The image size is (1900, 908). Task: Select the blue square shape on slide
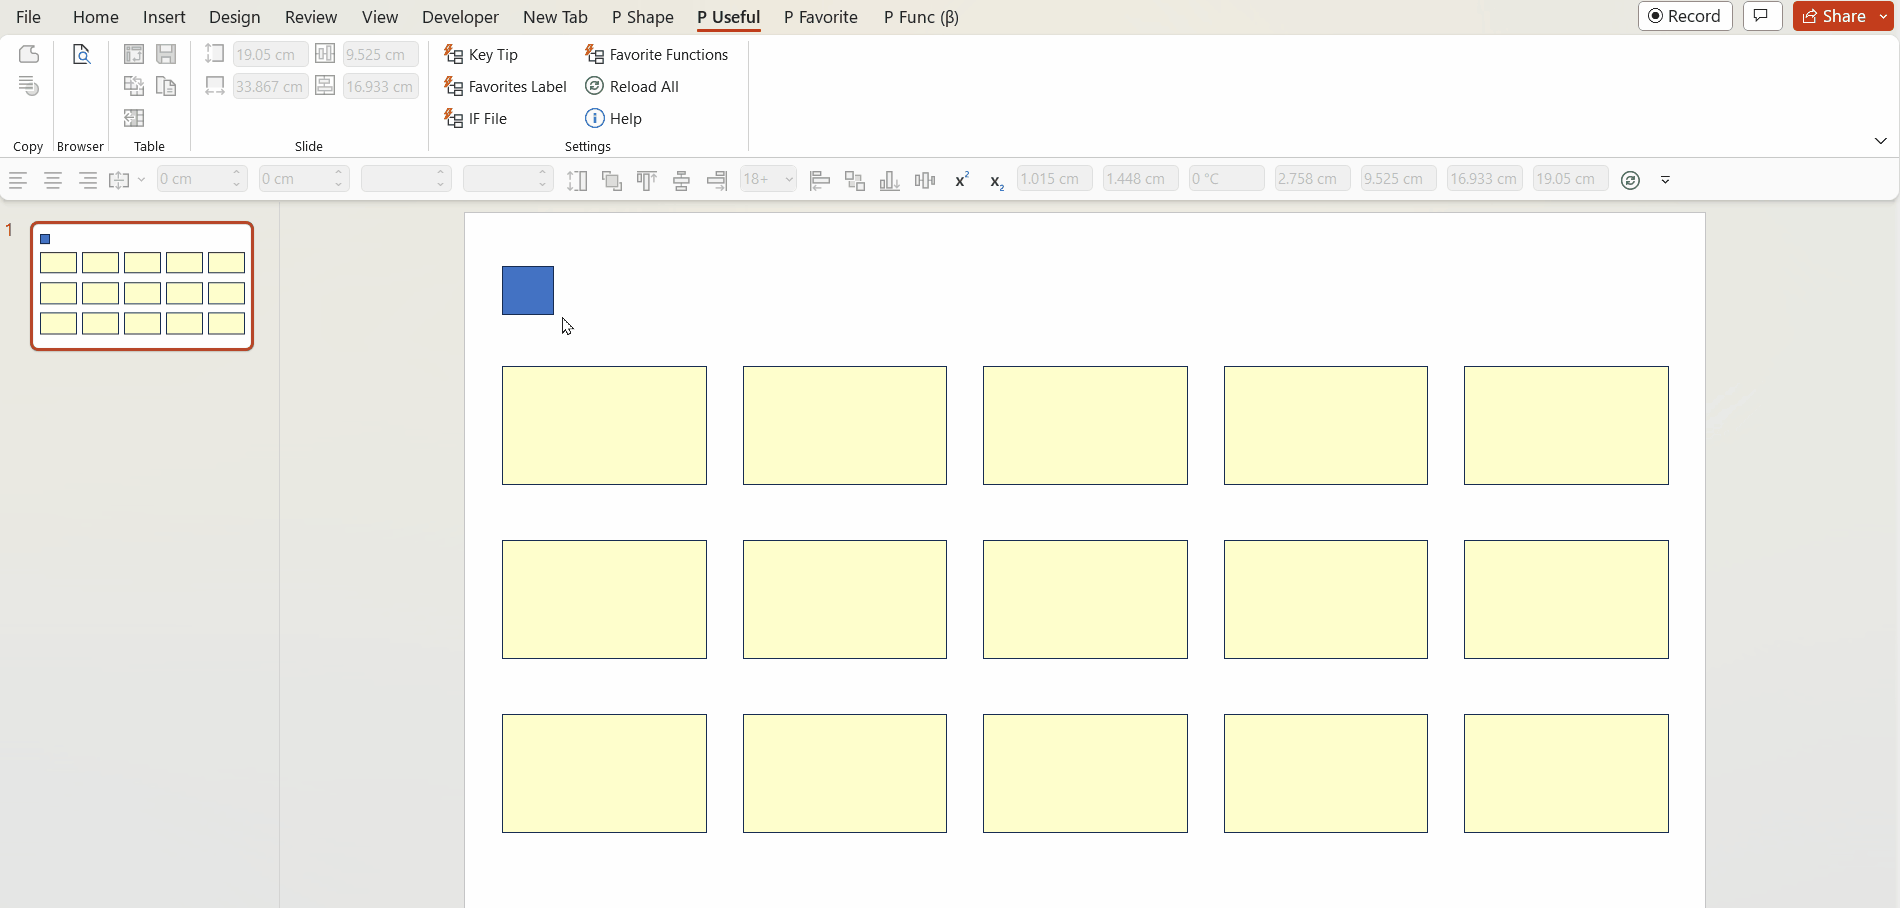click(x=528, y=291)
